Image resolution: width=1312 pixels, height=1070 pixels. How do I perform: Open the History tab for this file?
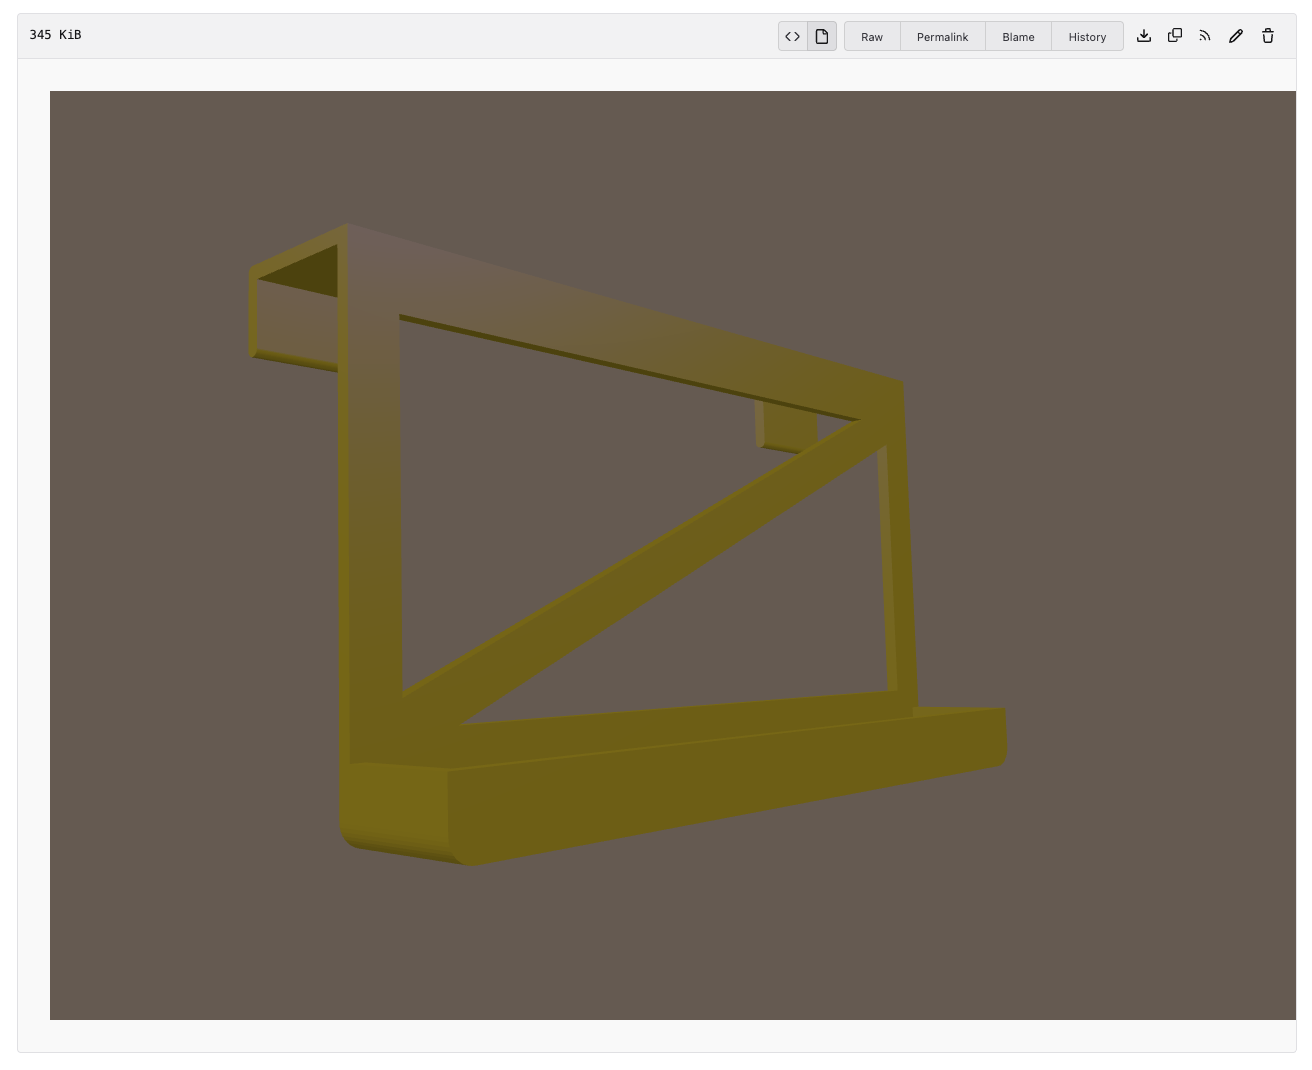(1087, 37)
